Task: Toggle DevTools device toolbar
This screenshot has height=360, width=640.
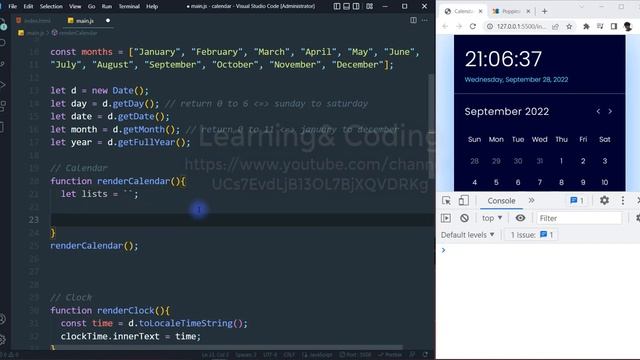Action: tap(463, 200)
